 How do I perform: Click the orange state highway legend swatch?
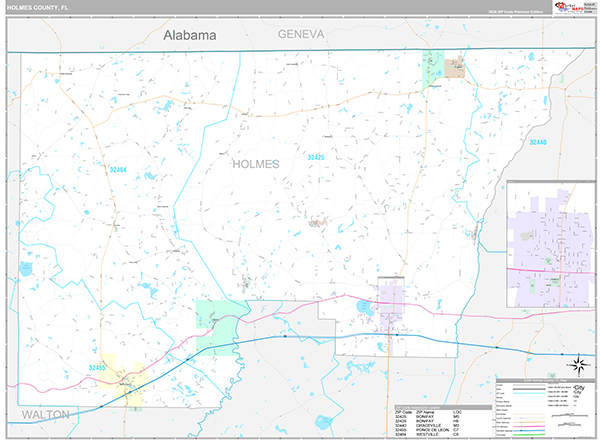pyautogui.click(x=529, y=422)
